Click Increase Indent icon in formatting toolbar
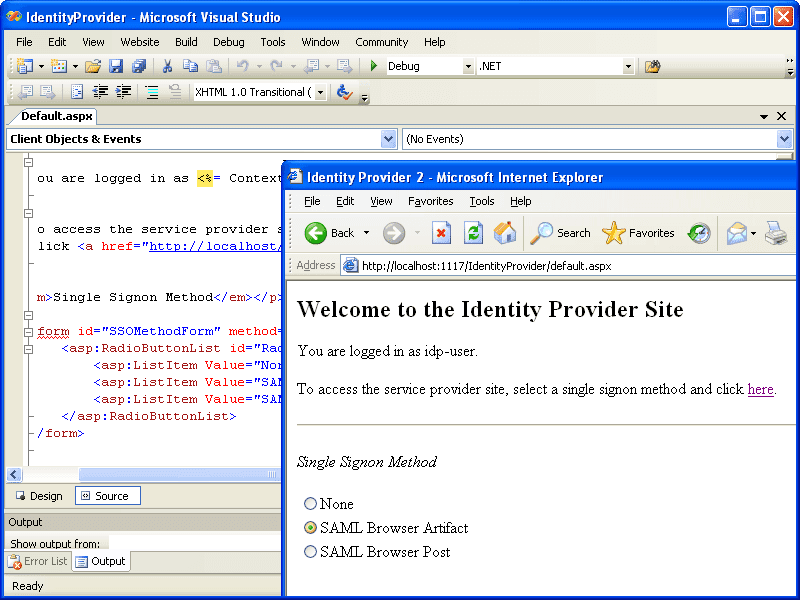The width and height of the screenshot is (800, 600). 123,92
